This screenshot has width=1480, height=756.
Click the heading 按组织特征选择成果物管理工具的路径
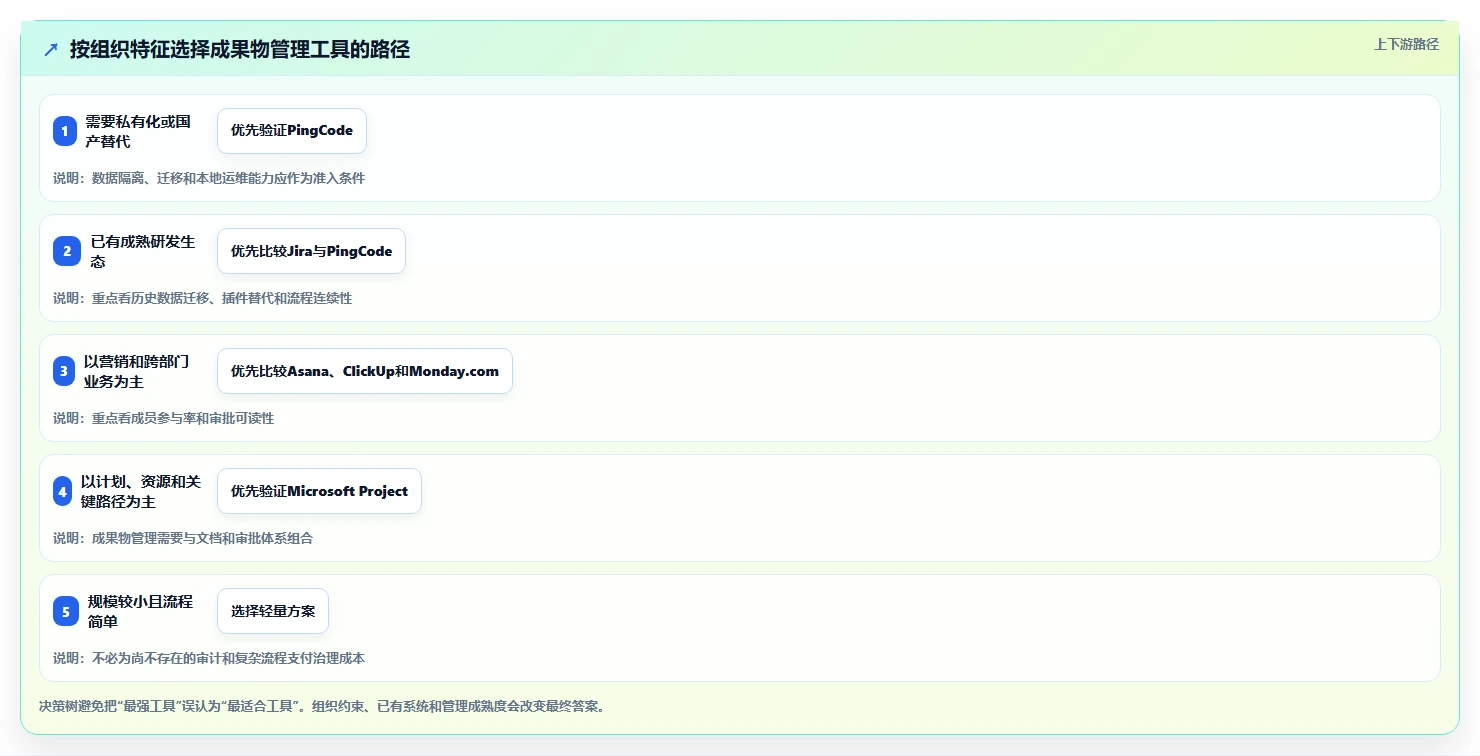240,50
